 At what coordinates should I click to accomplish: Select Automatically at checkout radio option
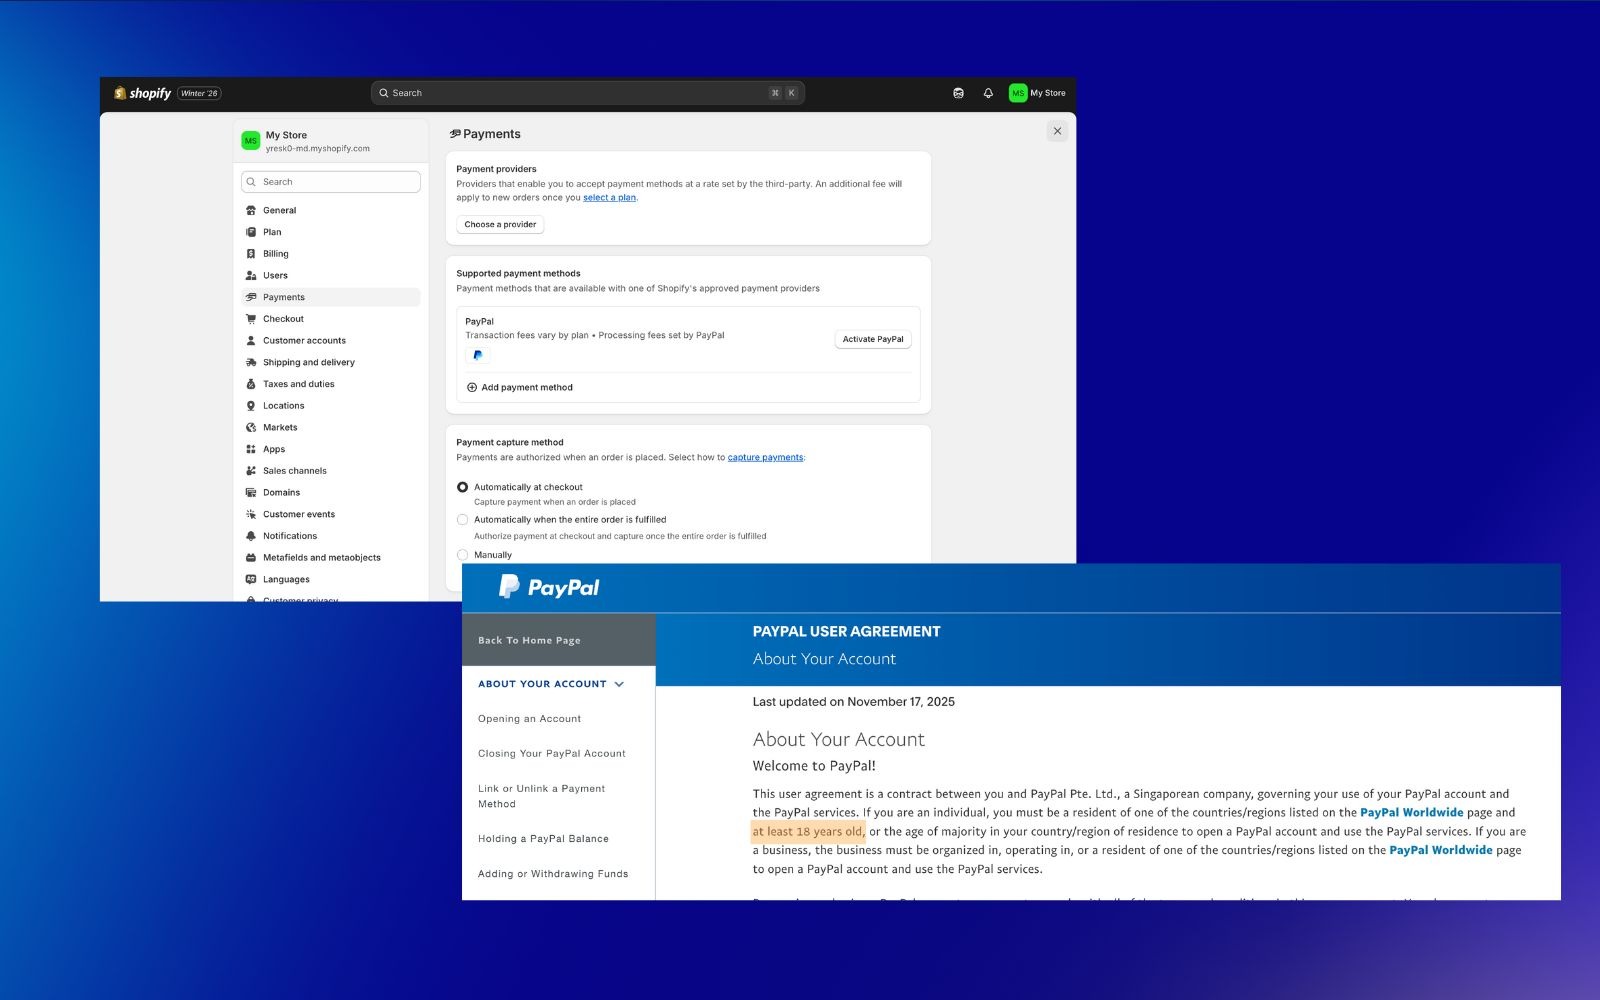pos(462,487)
